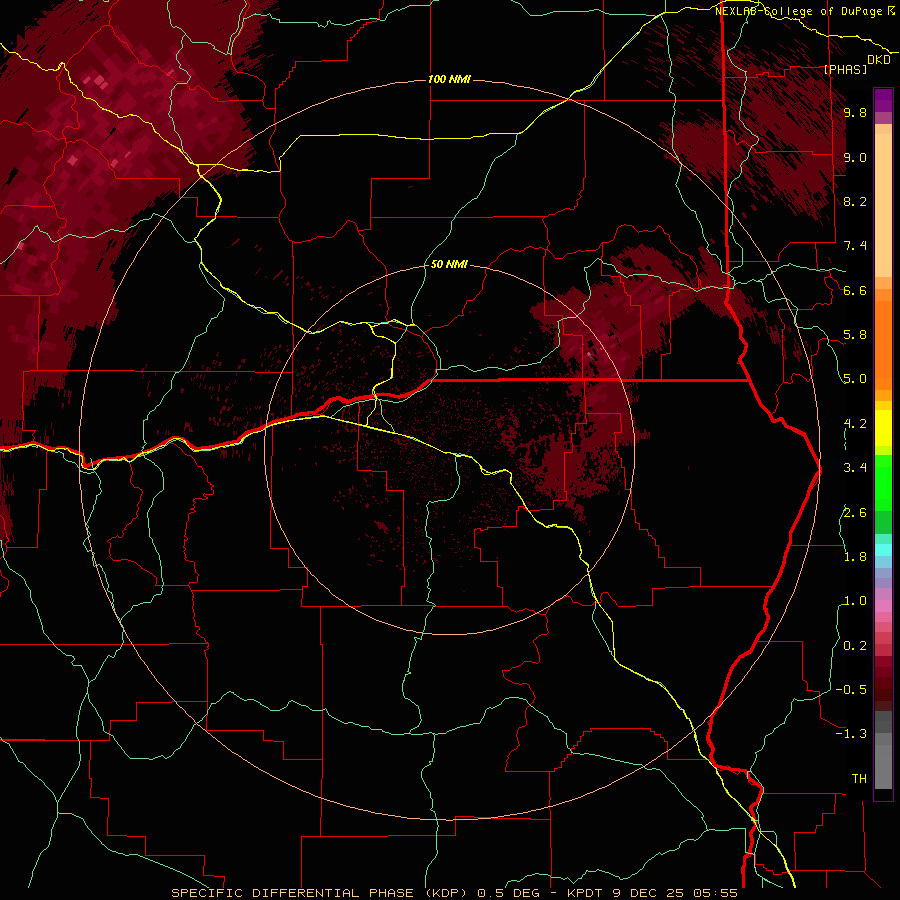The height and width of the screenshot is (900, 900).
Task: Click the 4.2 scale value
Action: [x=855, y=424]
